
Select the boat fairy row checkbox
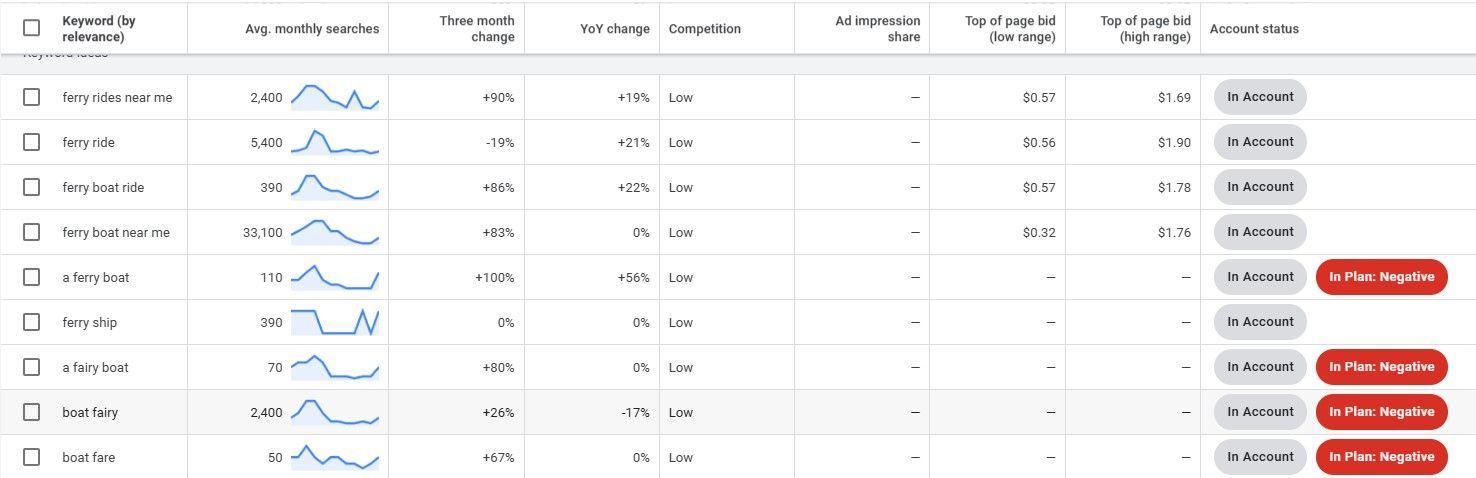[31, 412]
